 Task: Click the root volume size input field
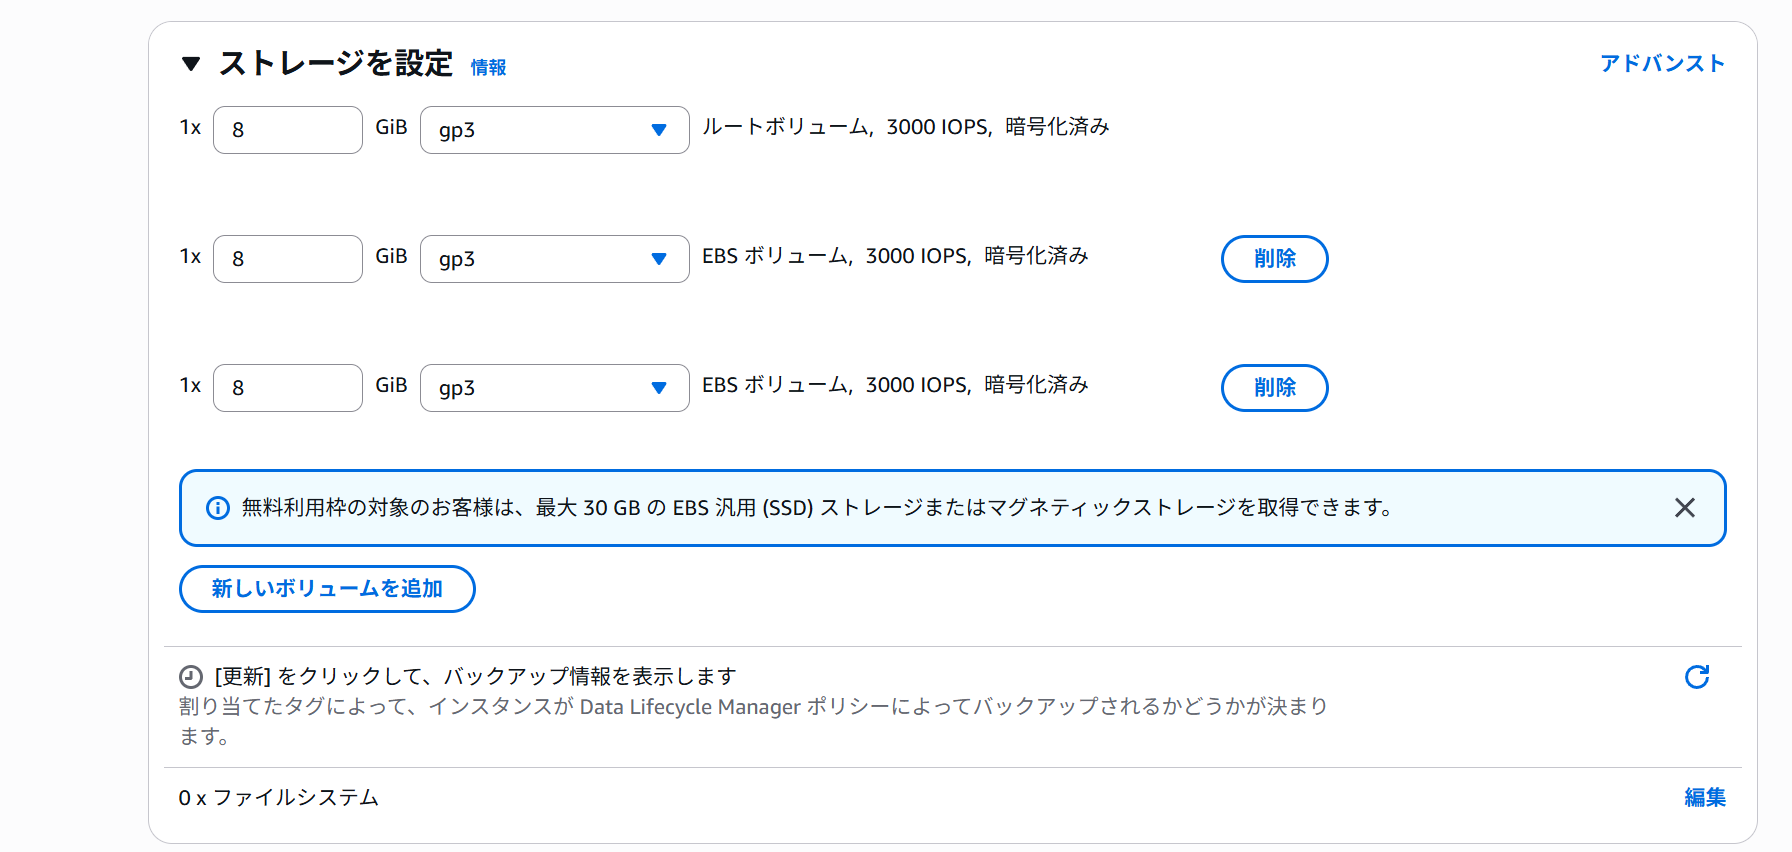coord(288,130)
